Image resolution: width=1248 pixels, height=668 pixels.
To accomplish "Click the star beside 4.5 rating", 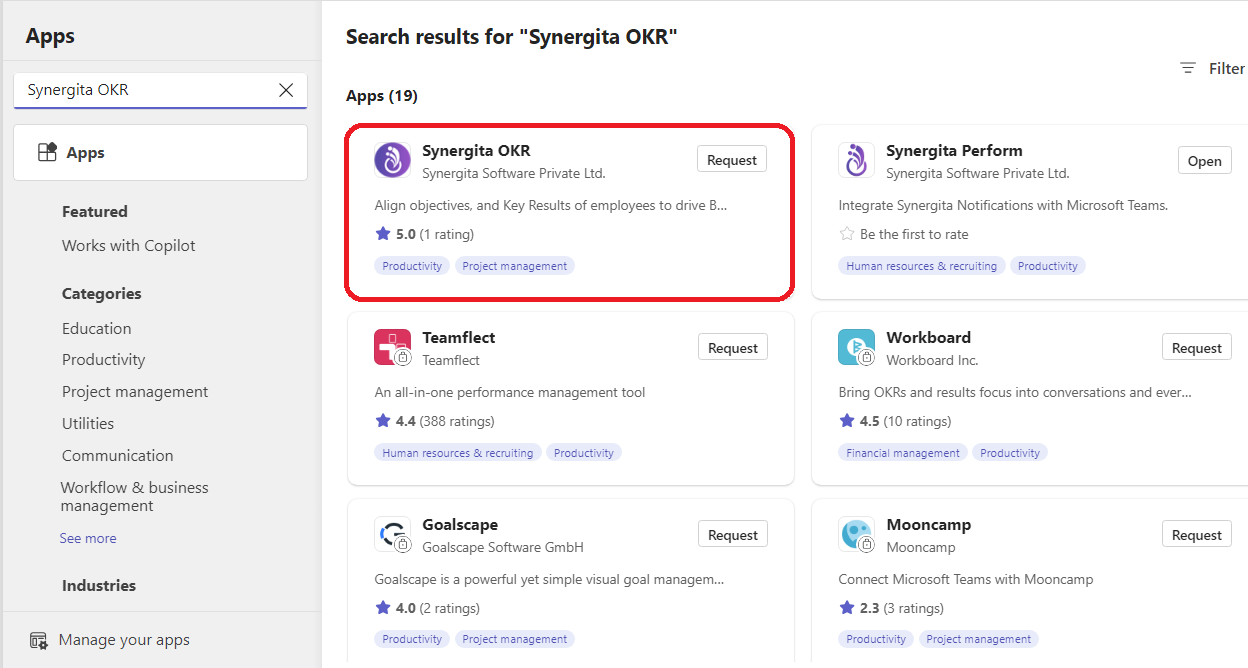I will pos(847,421).
